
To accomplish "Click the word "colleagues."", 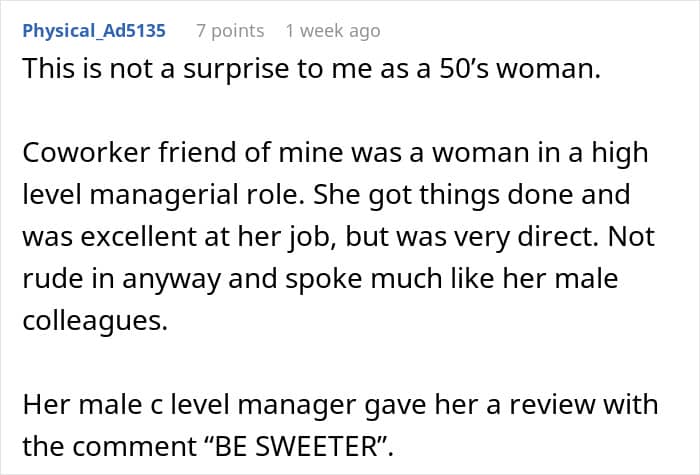I will coord(95,321).
